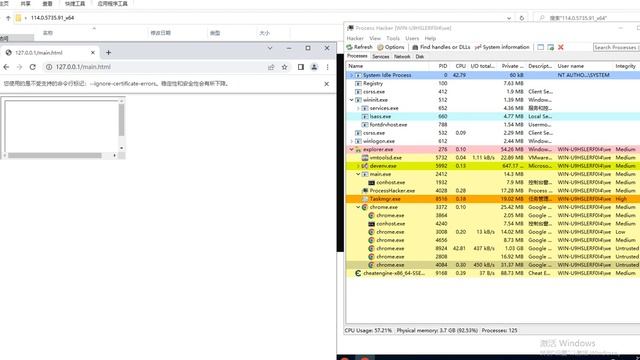Open Explorer address history dropdown
Screen dimensions: 640x360
click(x=509, y=18)
